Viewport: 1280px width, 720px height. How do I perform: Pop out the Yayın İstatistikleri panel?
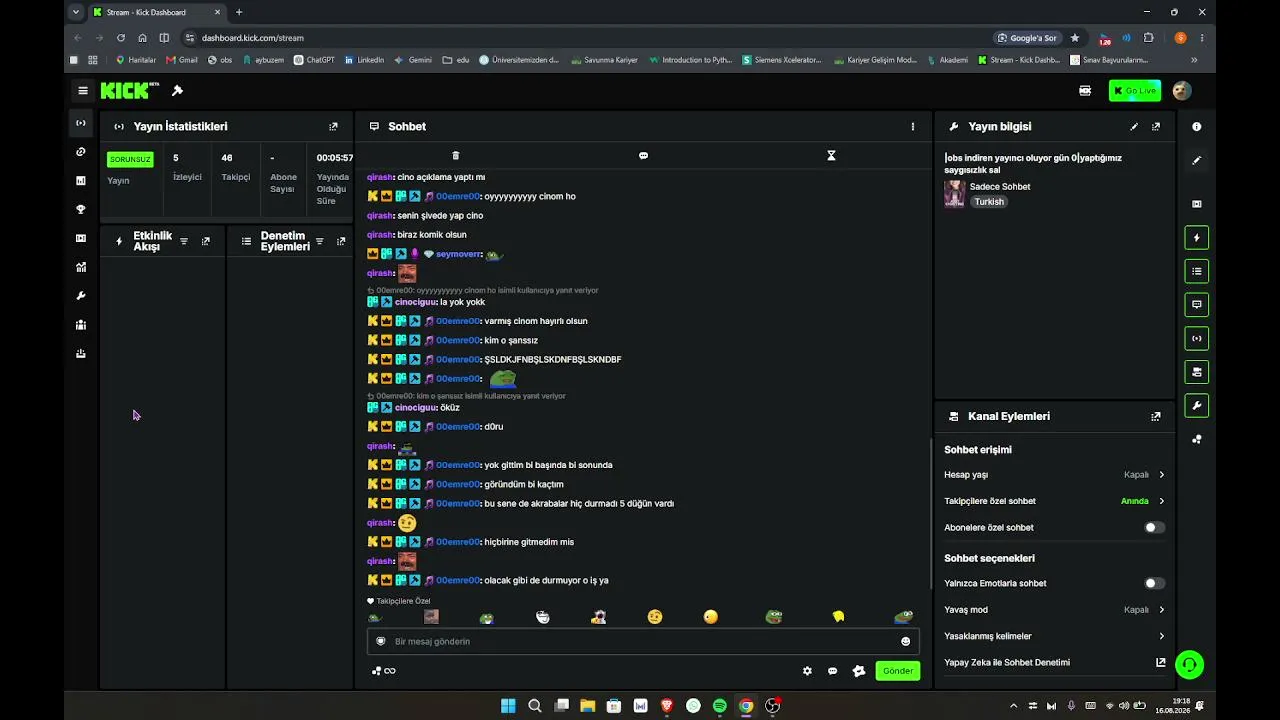pos(333,127)
